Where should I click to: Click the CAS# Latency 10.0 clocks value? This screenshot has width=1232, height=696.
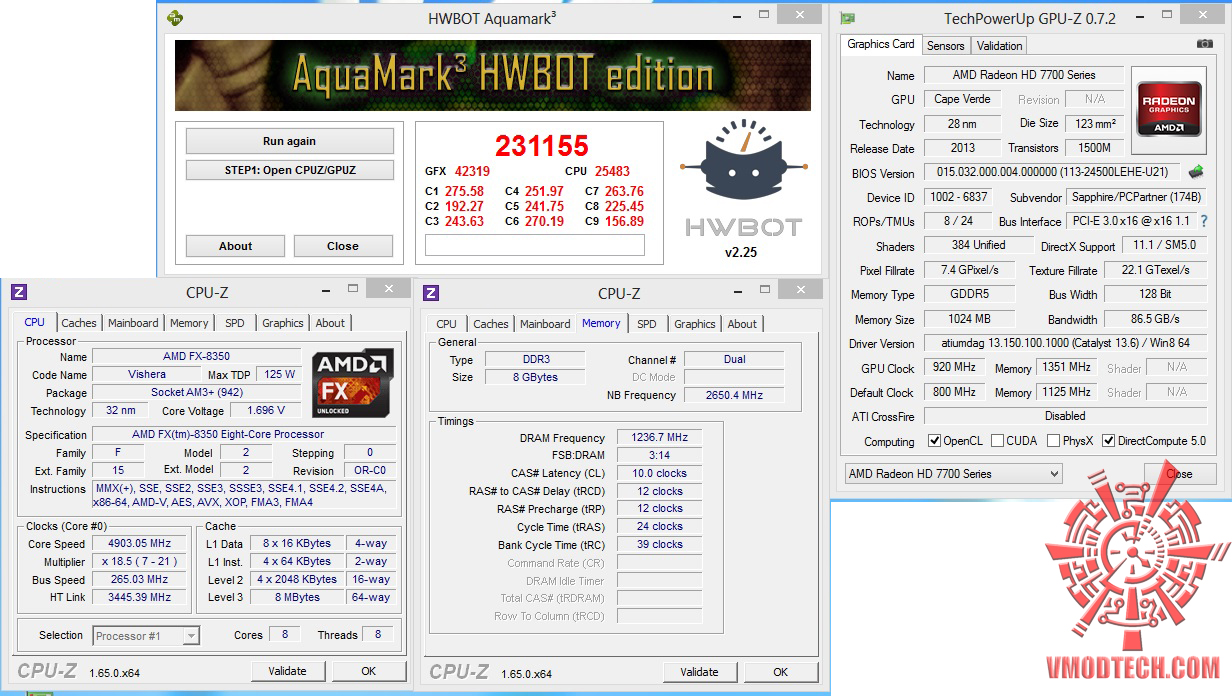click(659, 473)
